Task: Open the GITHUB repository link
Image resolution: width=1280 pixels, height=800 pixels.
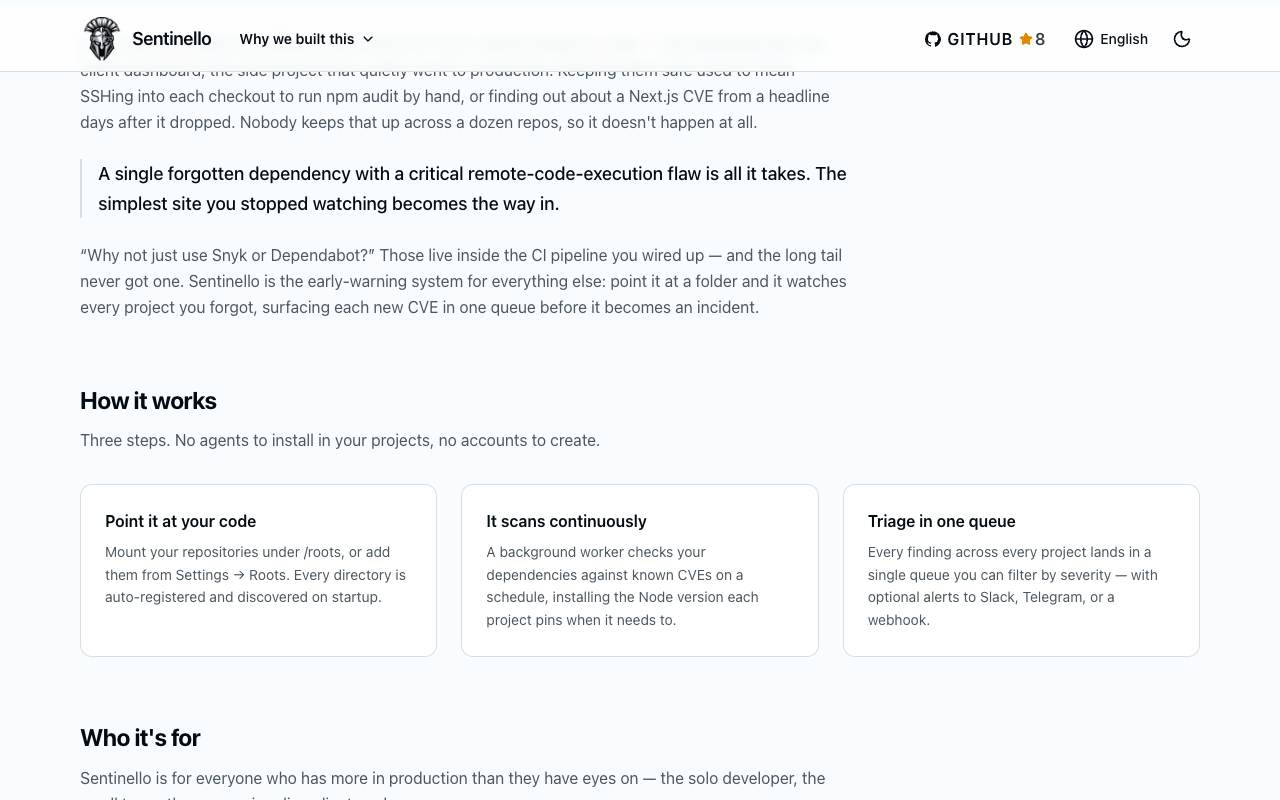Action: coord(984,39)
